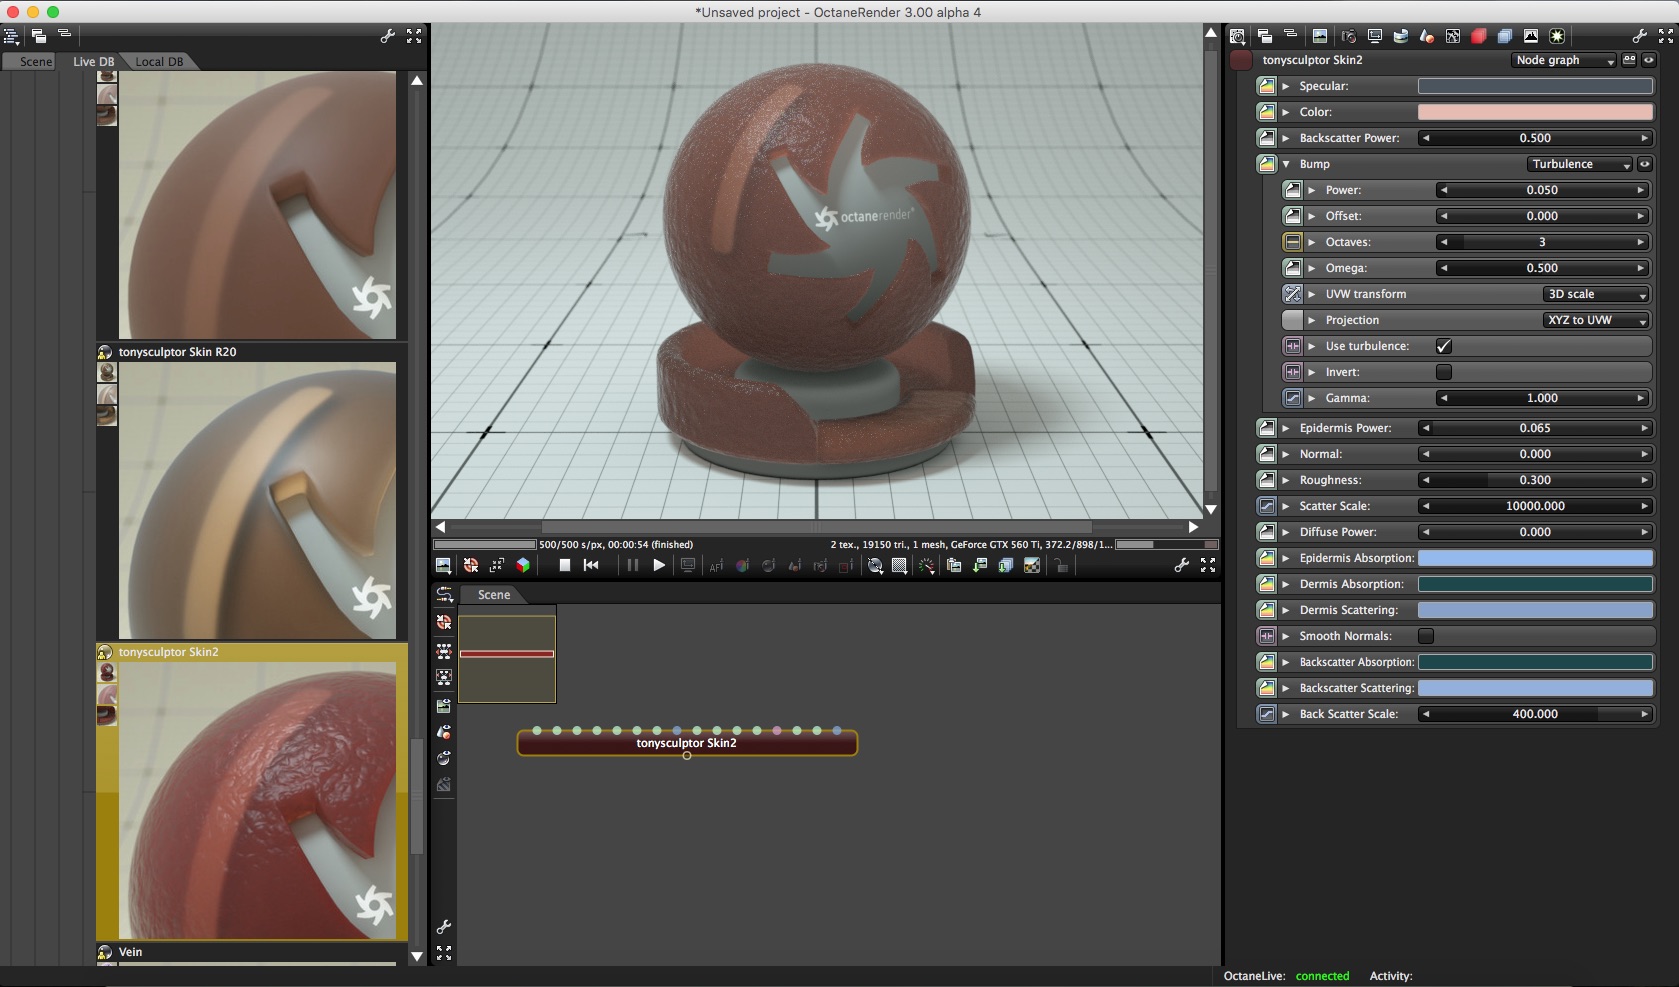Click the play render button
Viewport: 1679px width, 987px height.
coord(659,565)
